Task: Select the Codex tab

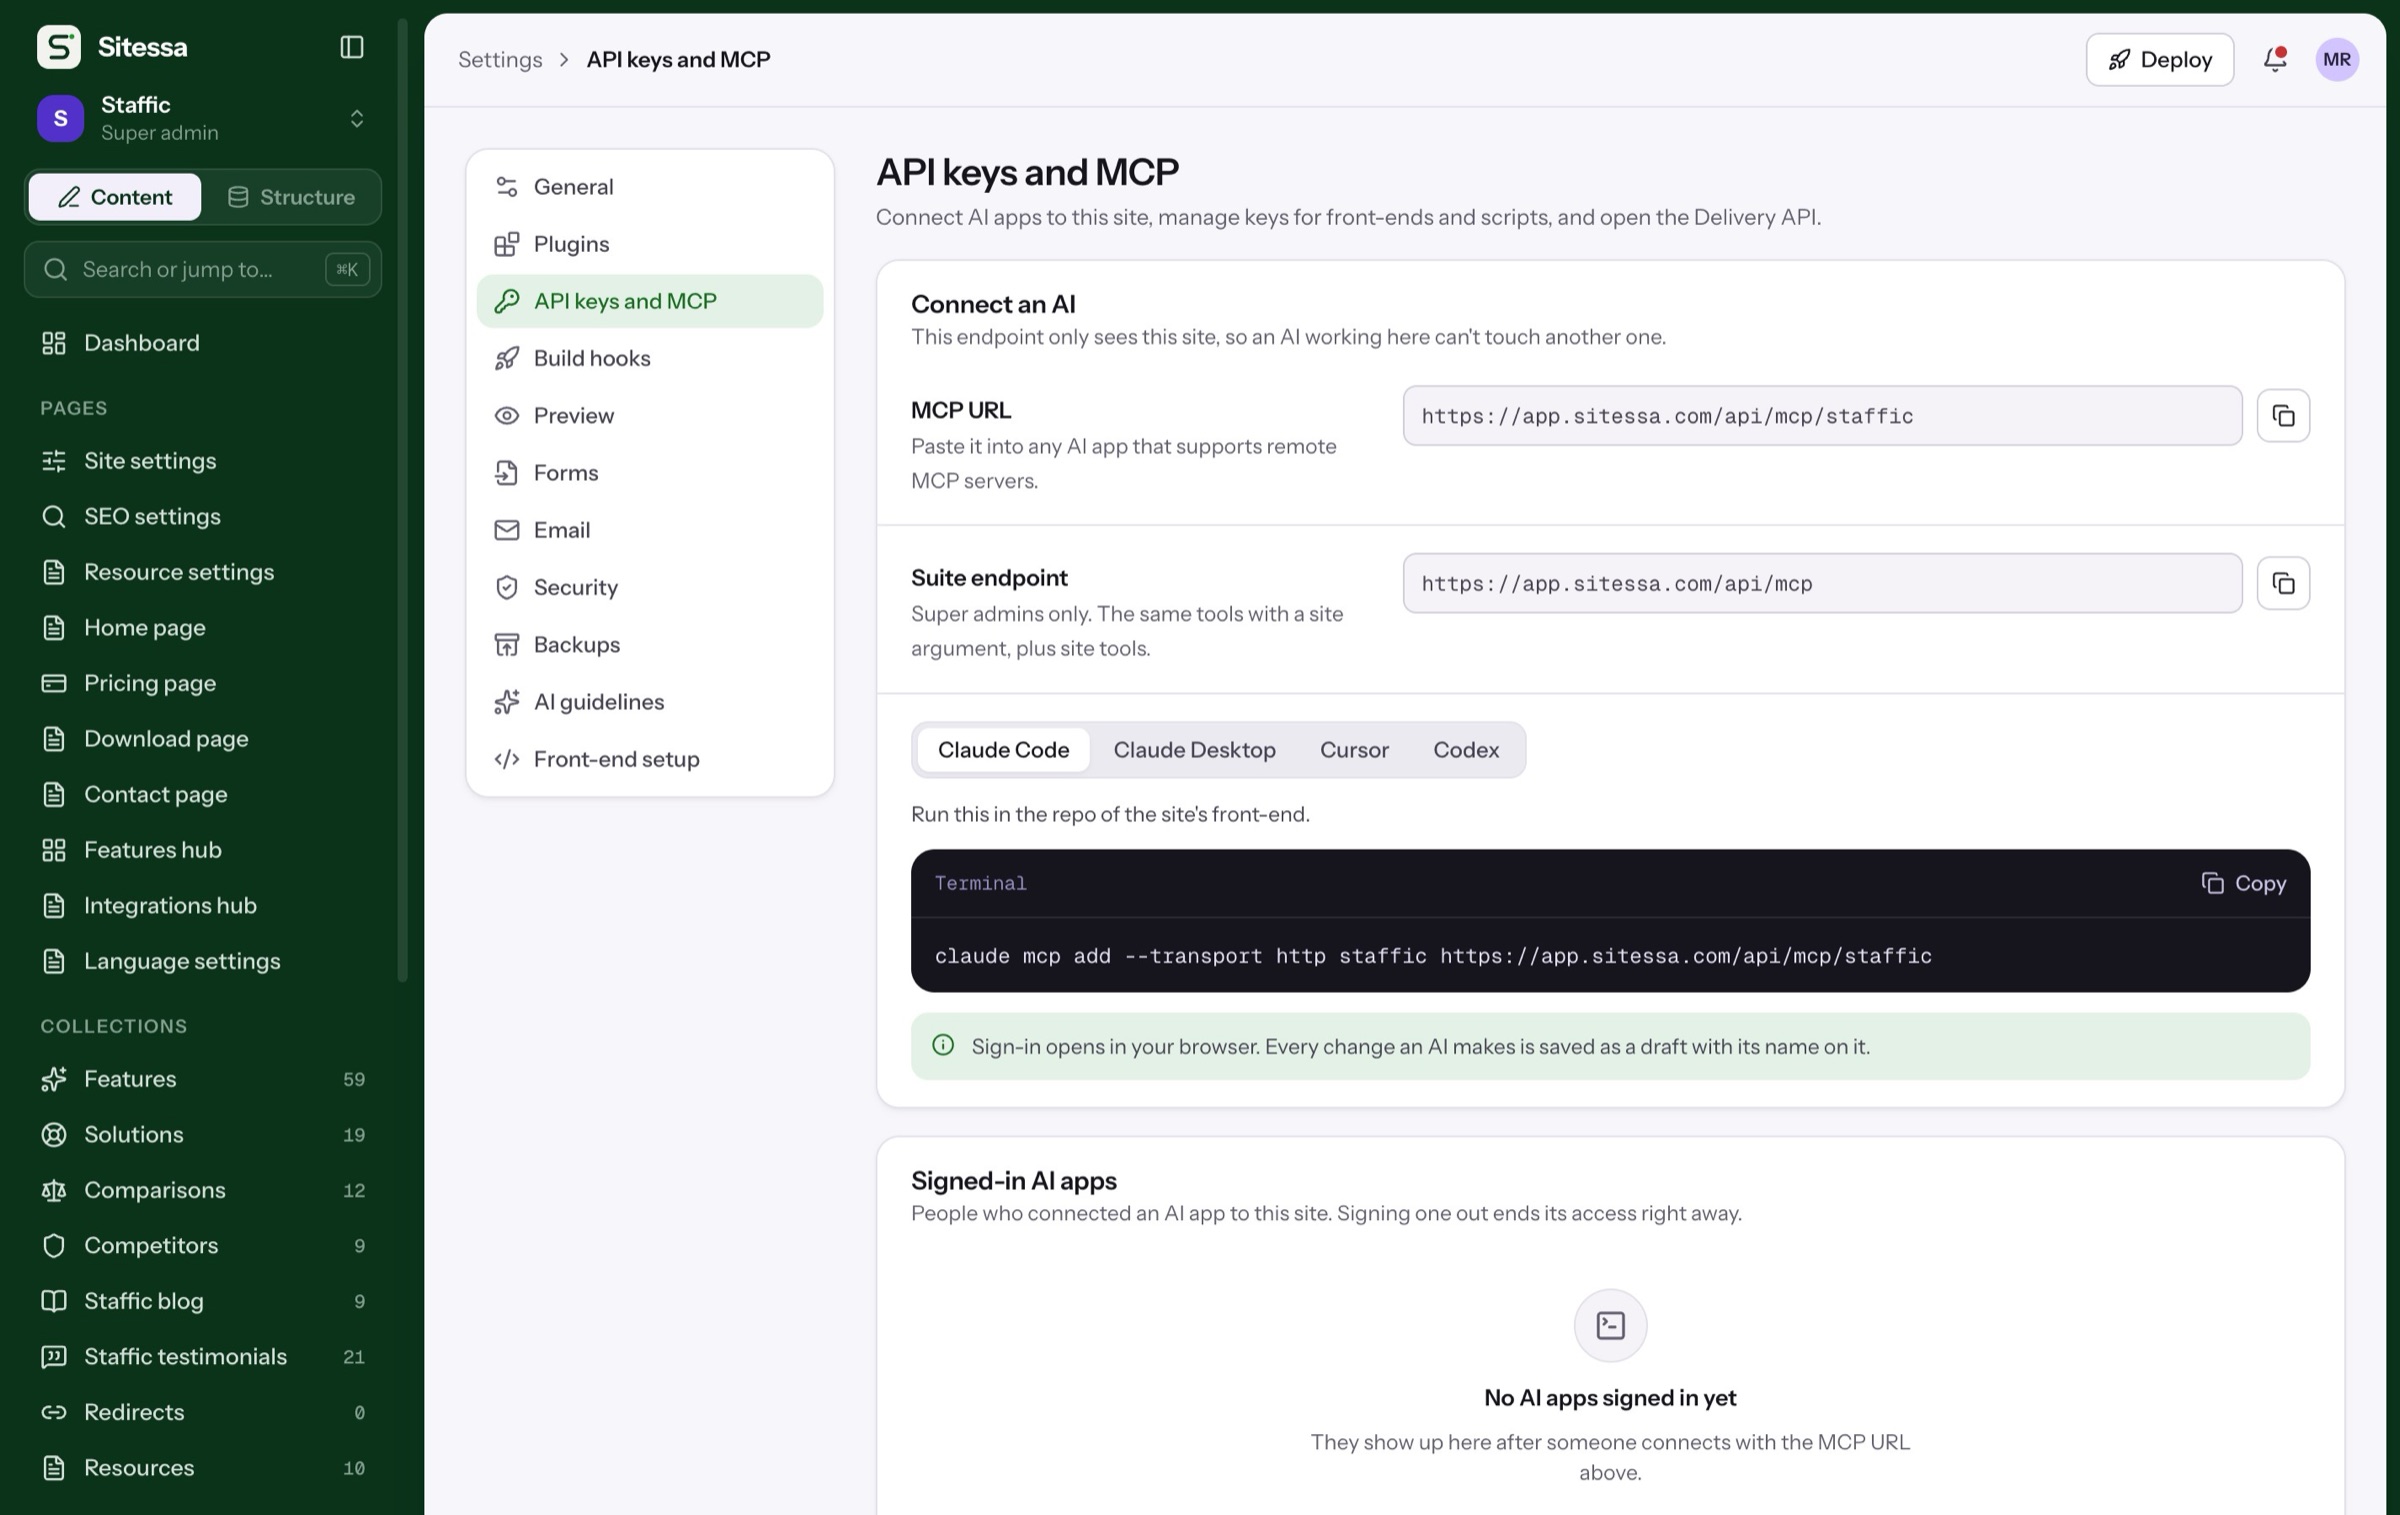Action: (1466, 750)
